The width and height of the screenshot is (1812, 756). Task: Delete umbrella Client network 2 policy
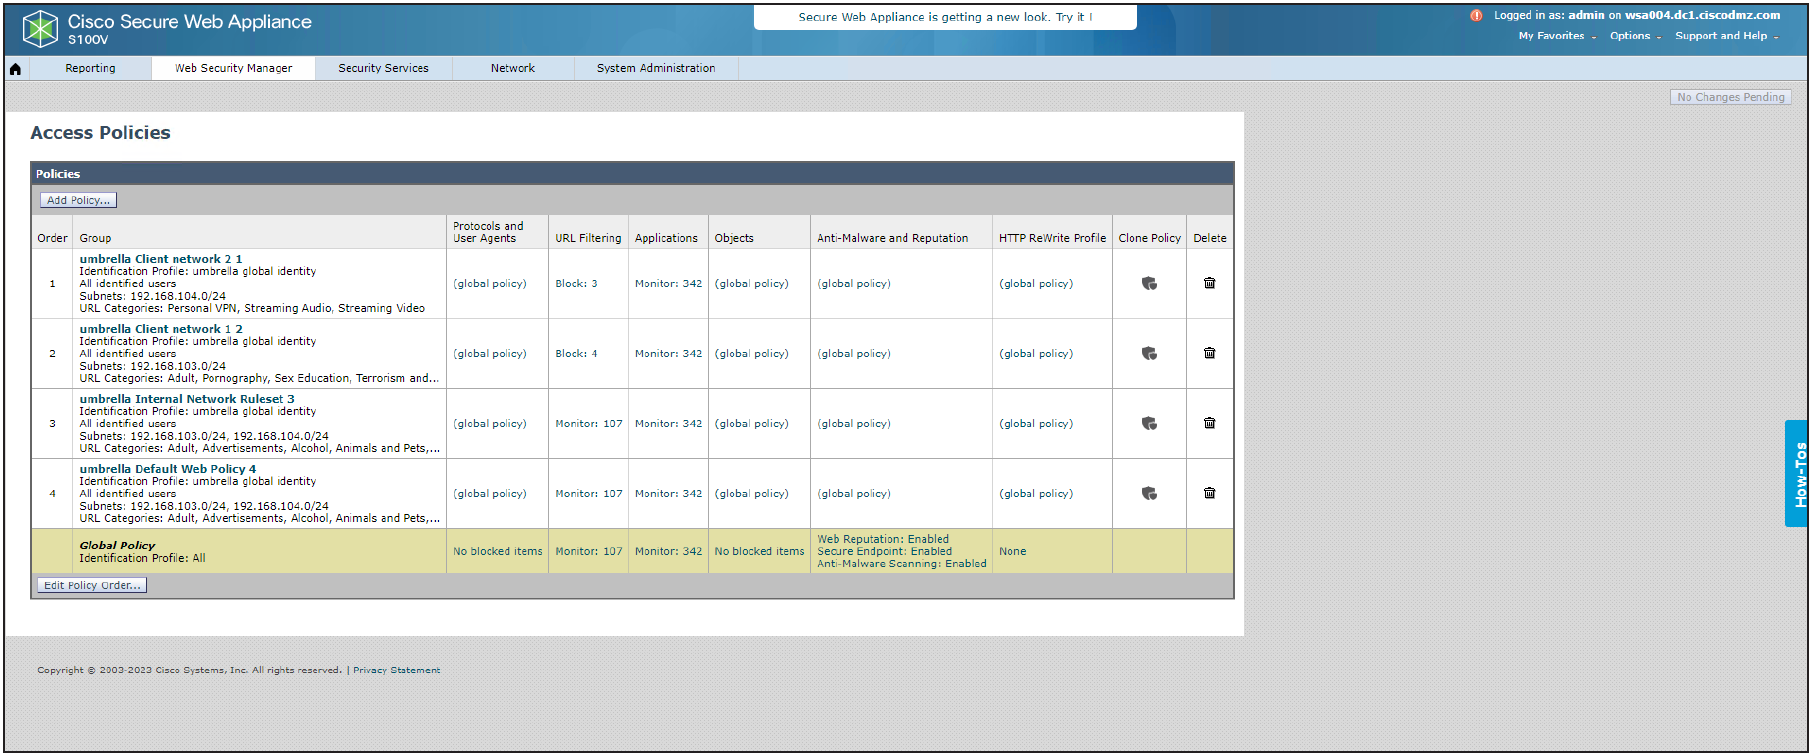click(x=1209, y=283)
